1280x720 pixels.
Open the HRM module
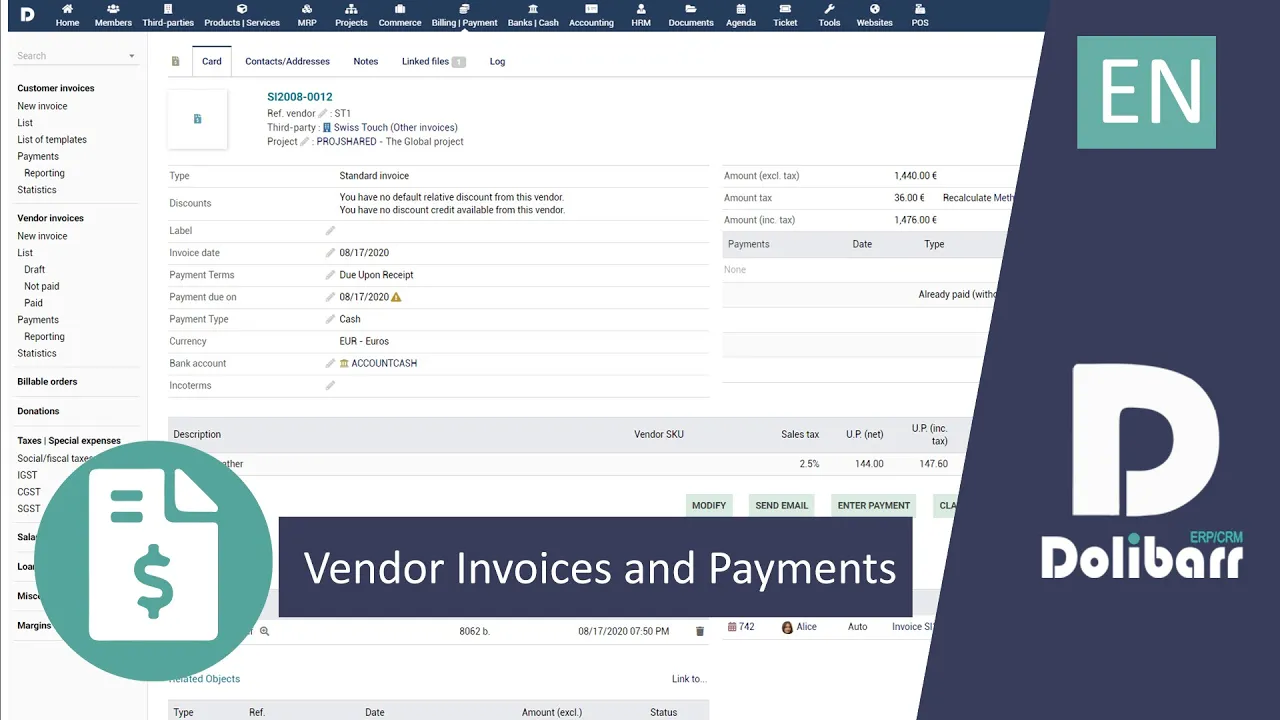(x=641, y=15)
